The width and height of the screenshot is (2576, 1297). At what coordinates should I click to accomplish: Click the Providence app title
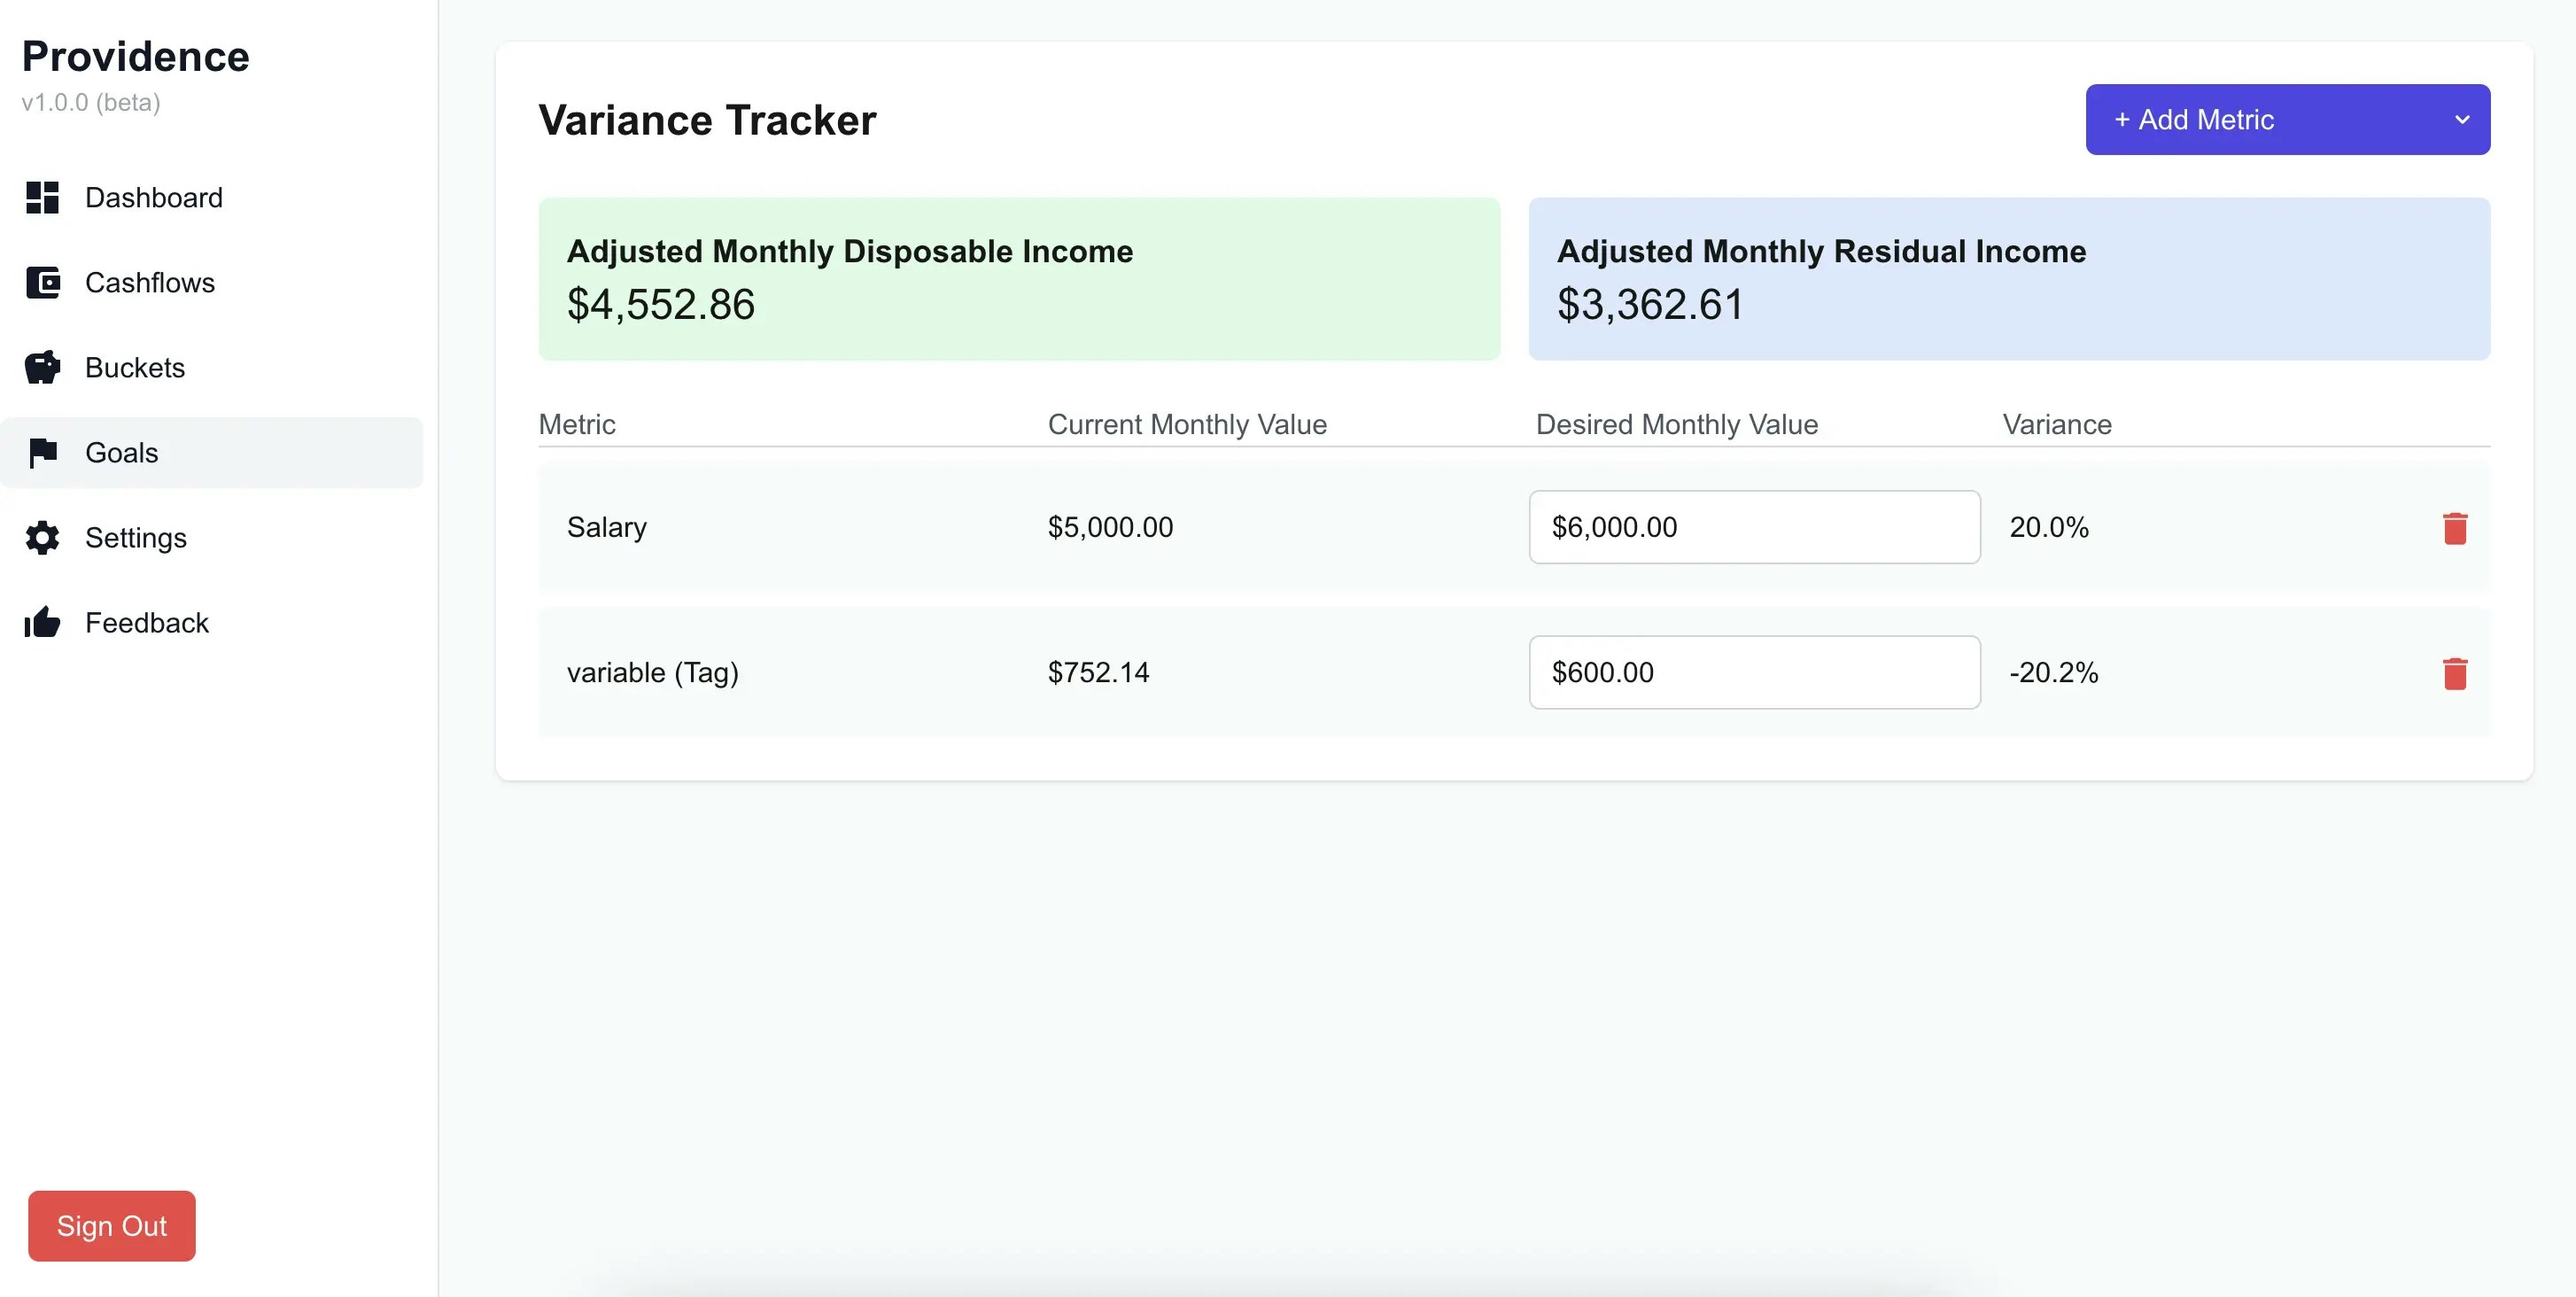(x=136, y=57)
